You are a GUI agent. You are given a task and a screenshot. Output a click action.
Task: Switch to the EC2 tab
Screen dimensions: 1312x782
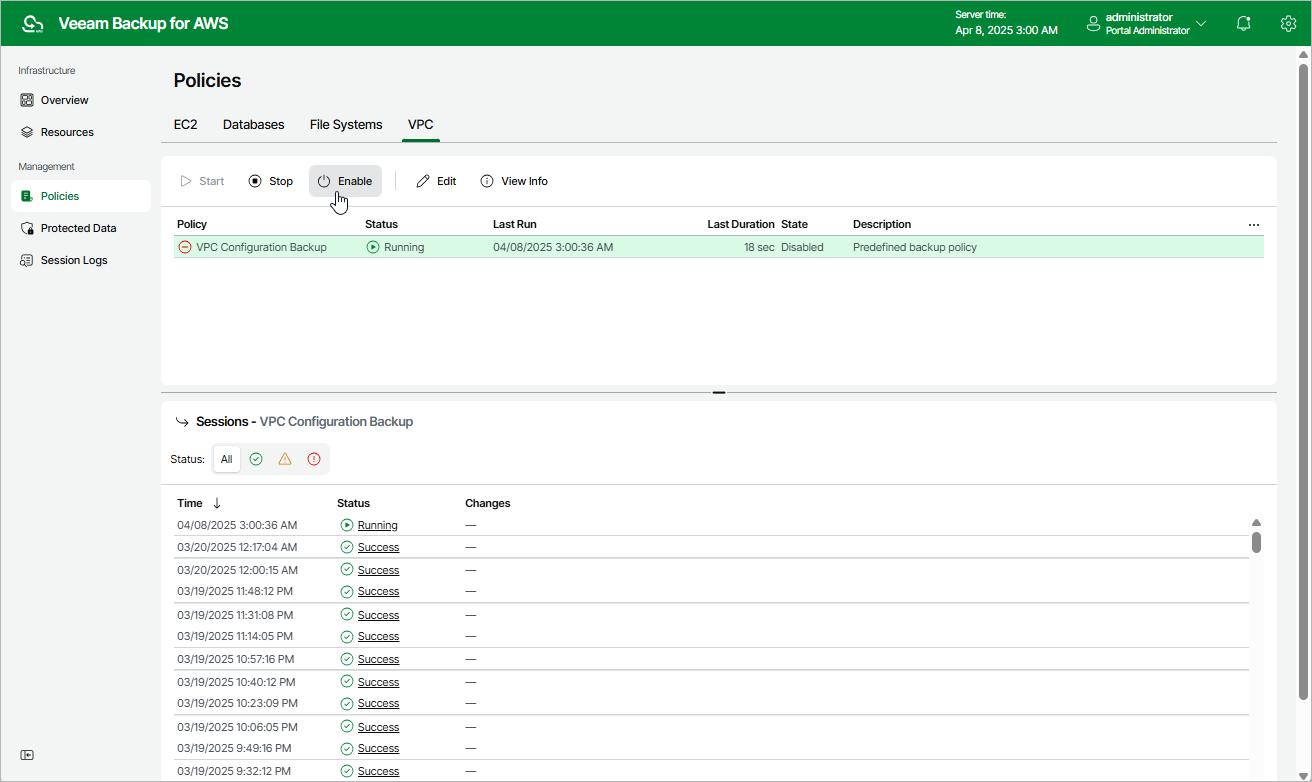pyautogui.click(x=185, y=125)
